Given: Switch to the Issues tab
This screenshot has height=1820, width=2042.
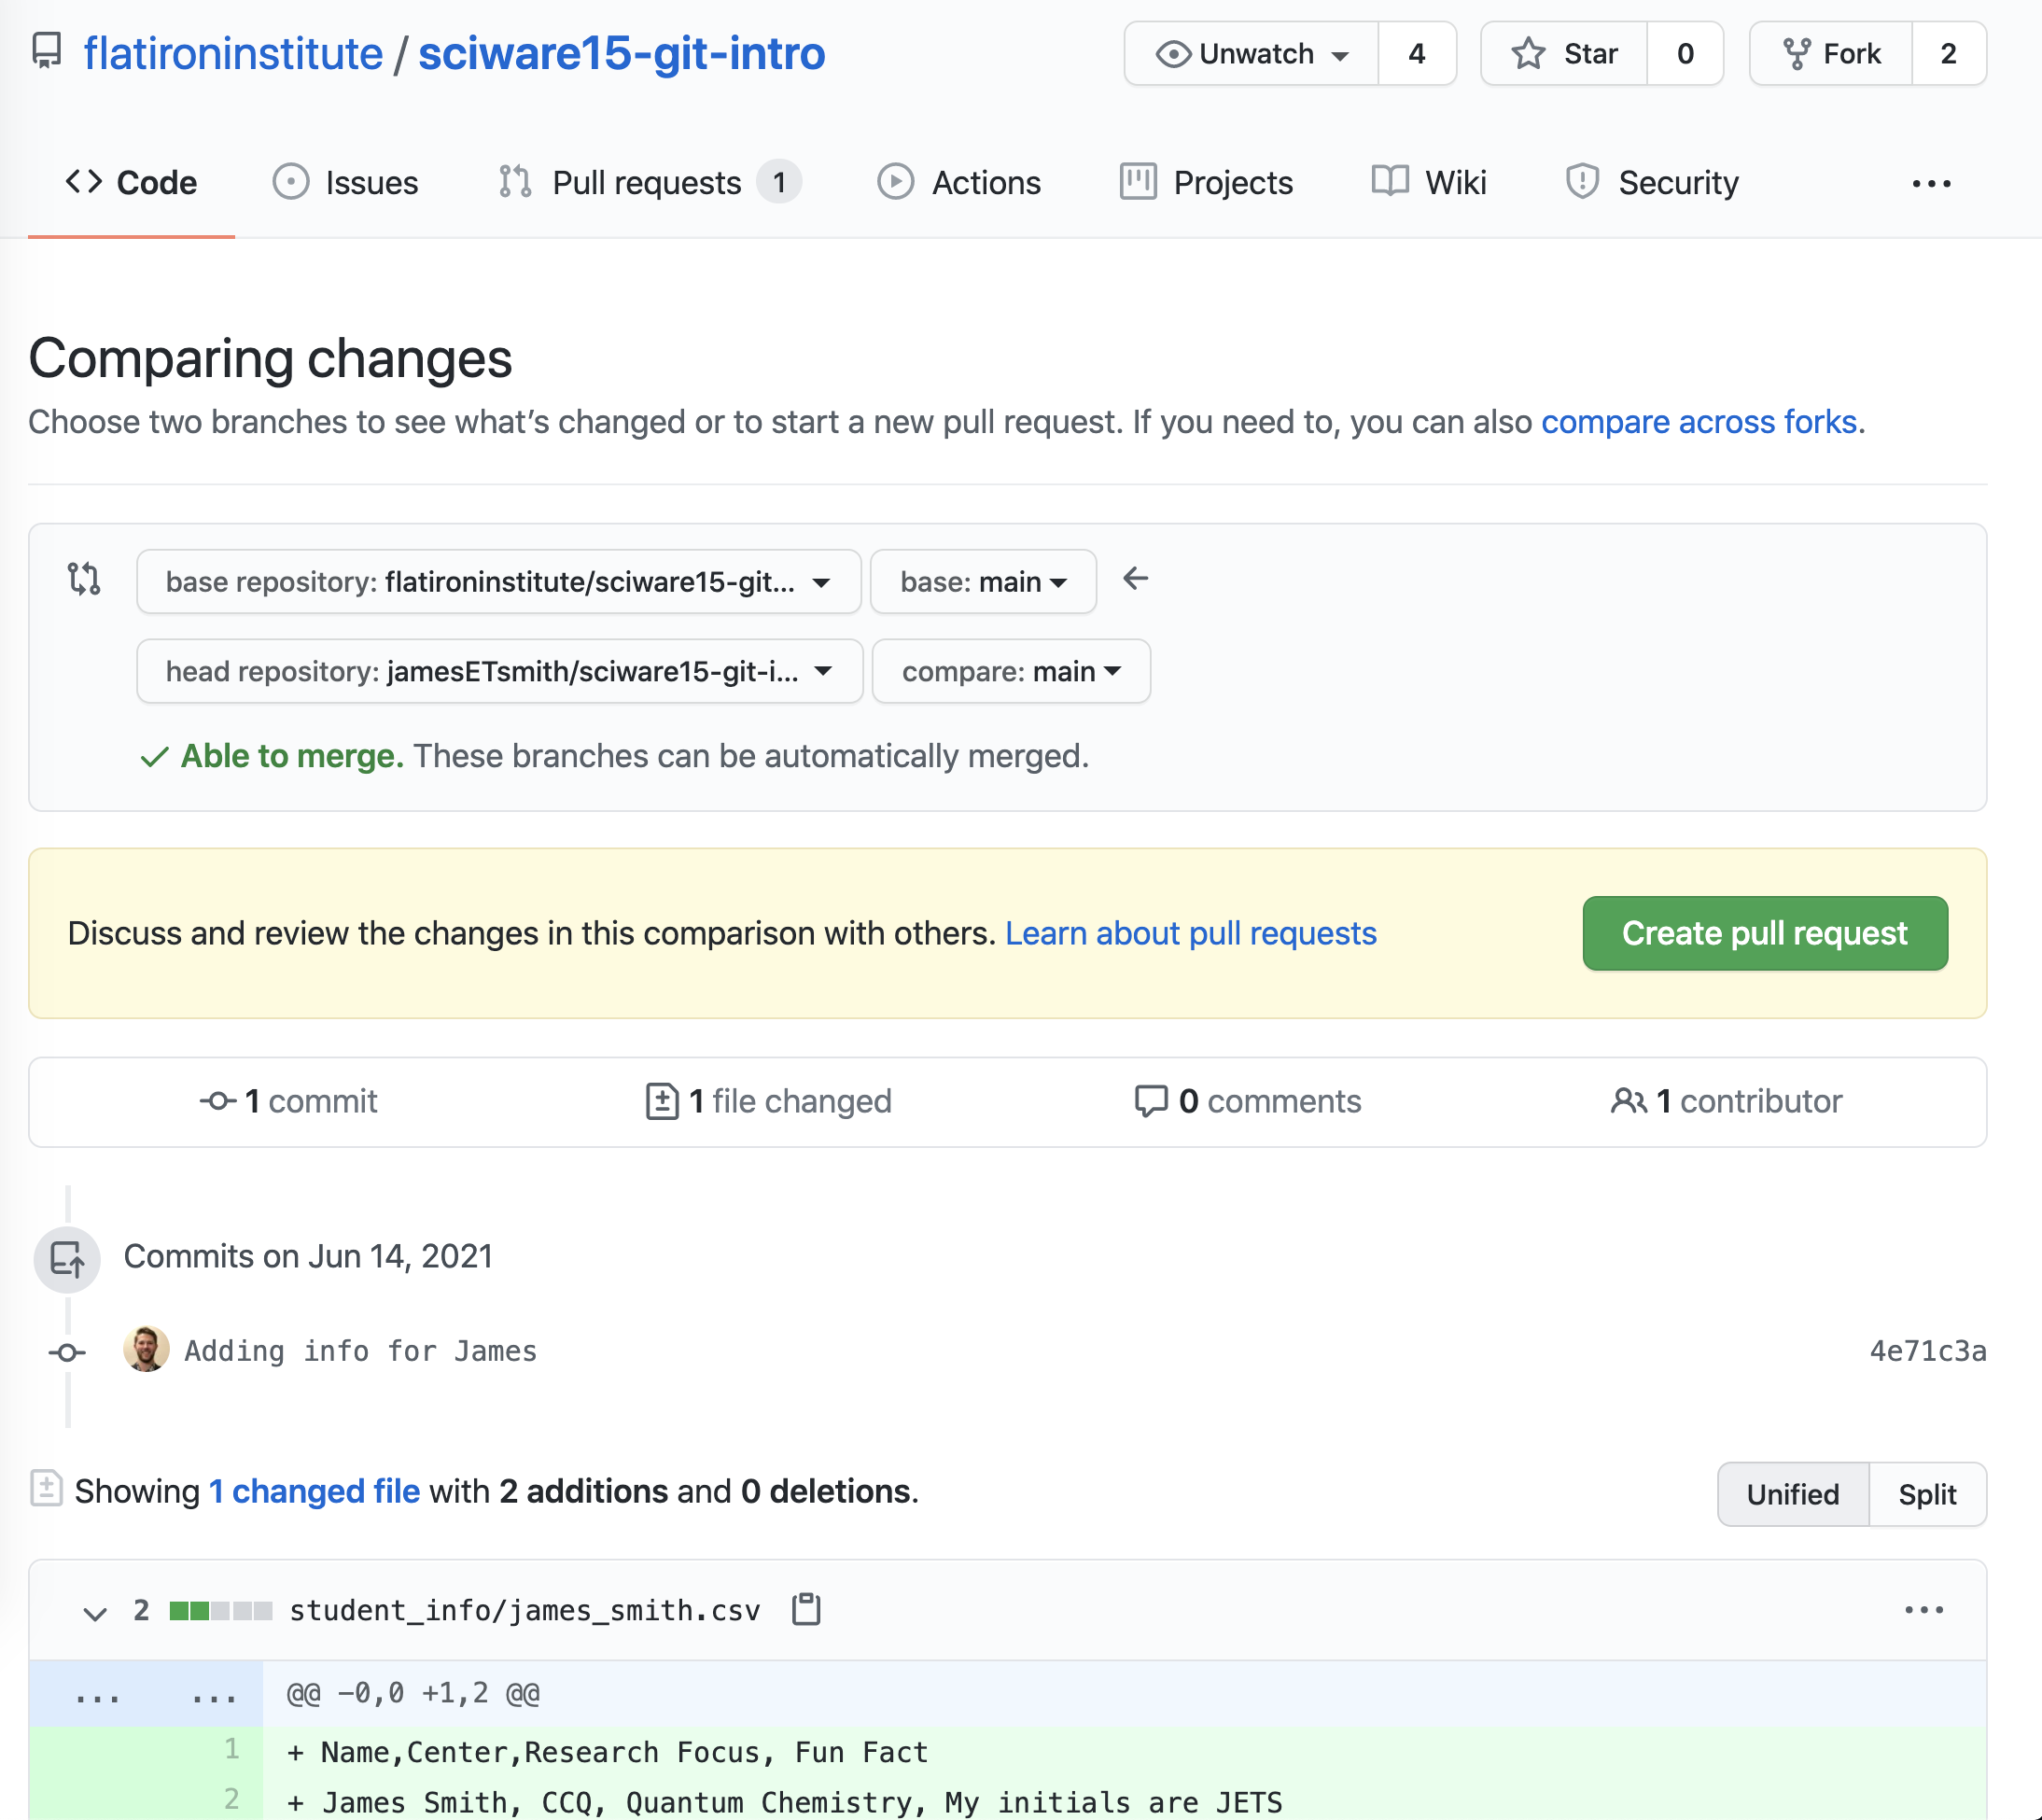Looking at the screenshot, I should click(x=345, y=183).
